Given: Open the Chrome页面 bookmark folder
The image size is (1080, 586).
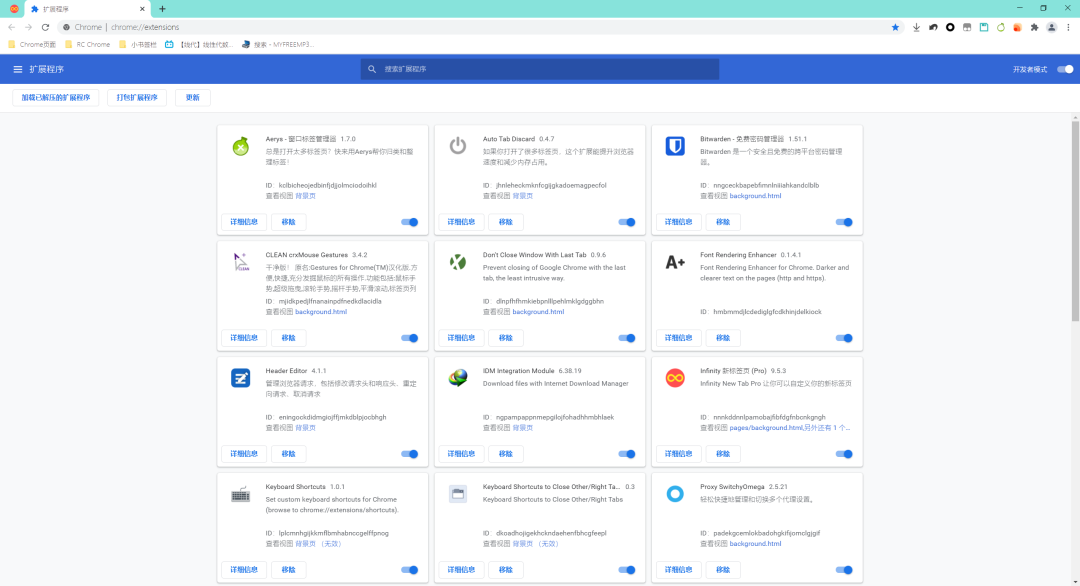Looking at the screenshot, I should tap(32, 45).
